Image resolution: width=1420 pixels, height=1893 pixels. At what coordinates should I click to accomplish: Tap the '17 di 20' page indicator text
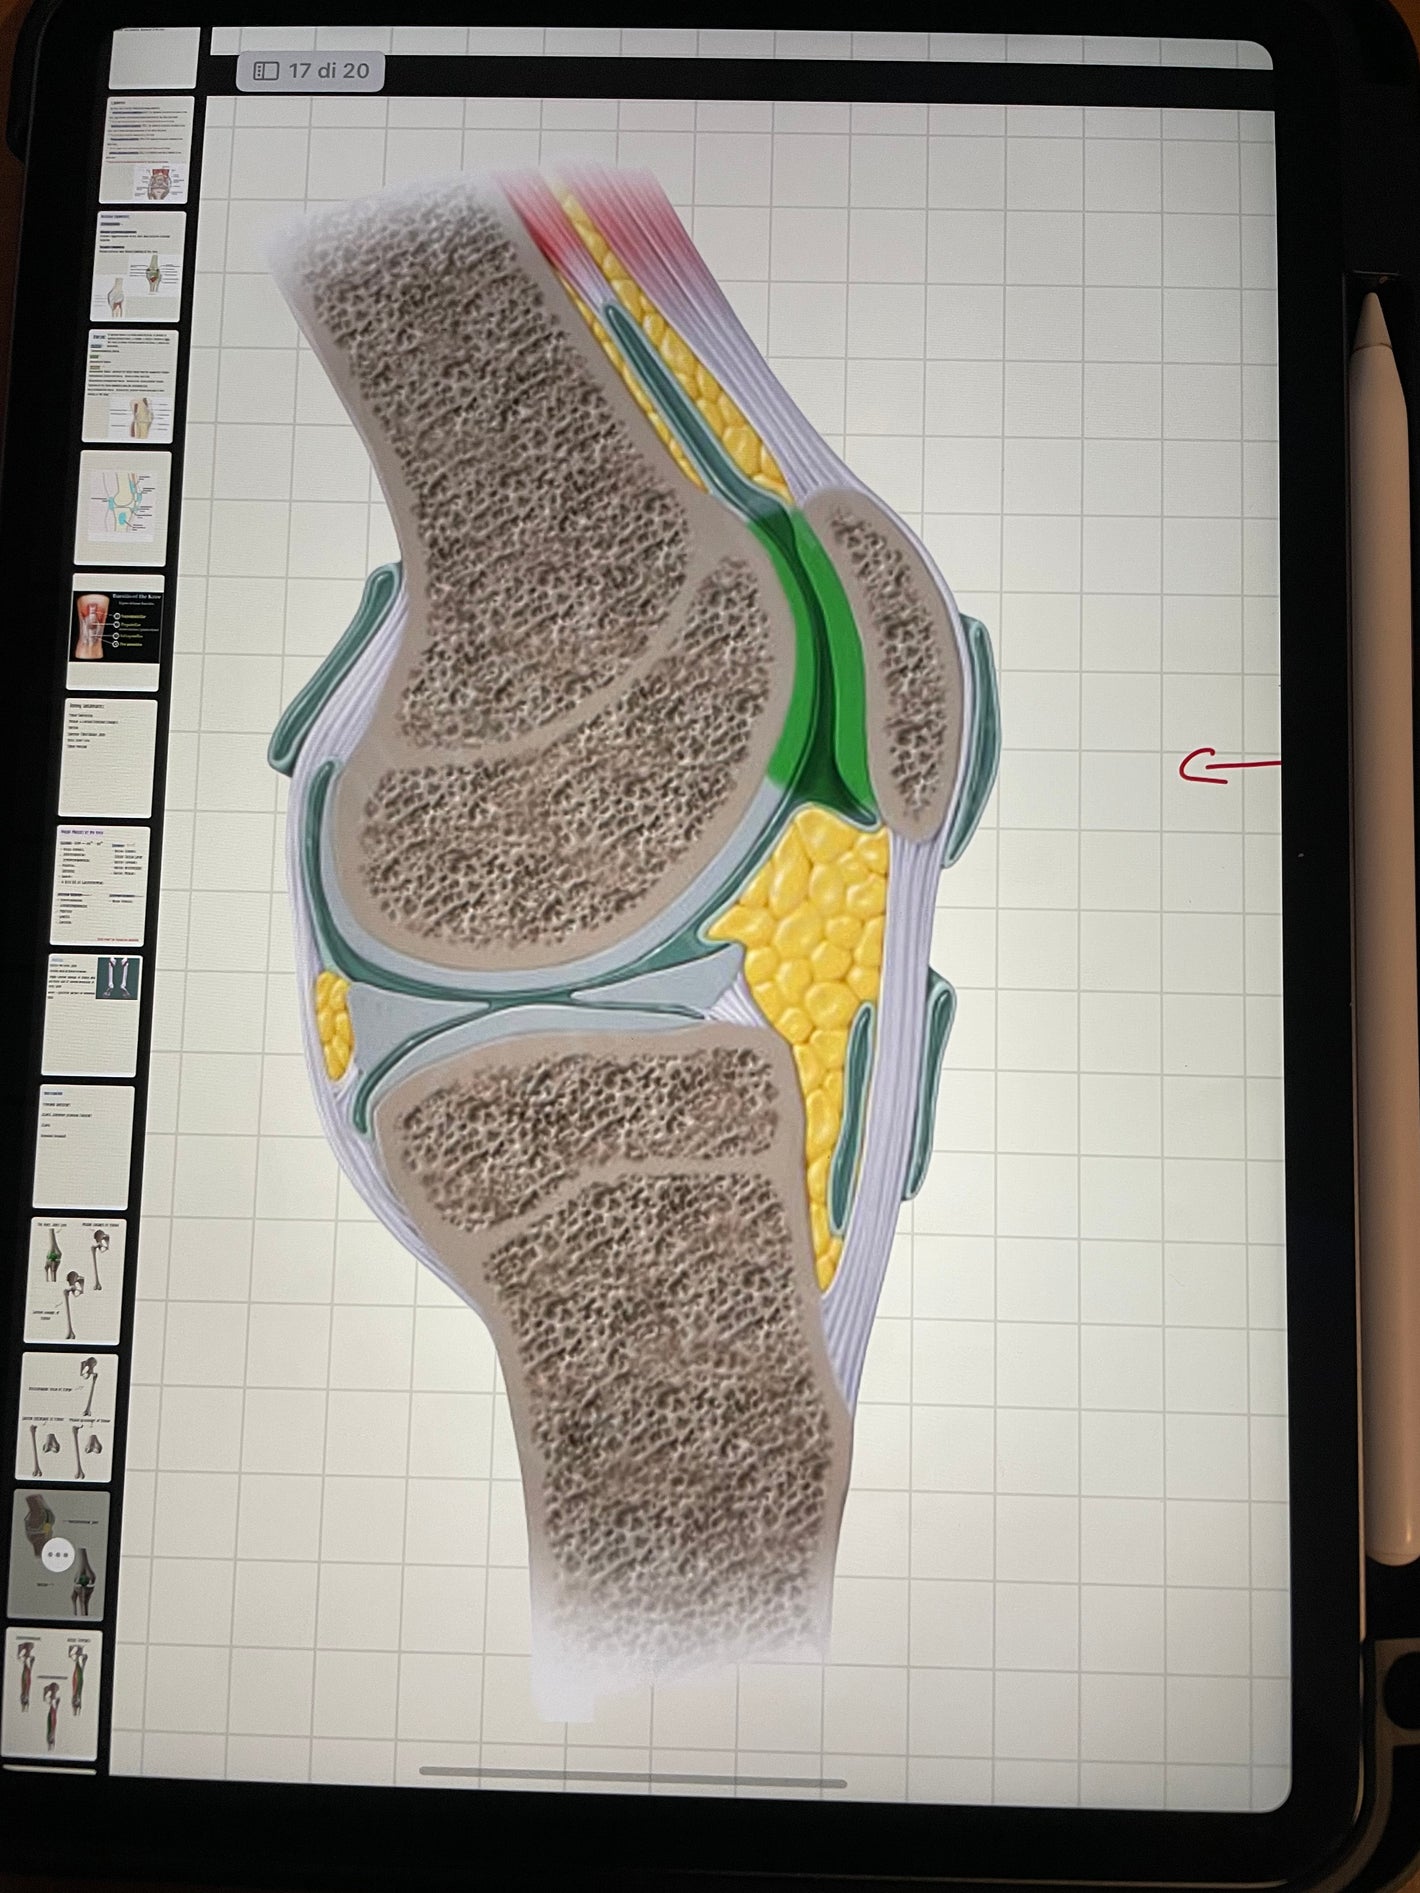click(x=328, y=71)
